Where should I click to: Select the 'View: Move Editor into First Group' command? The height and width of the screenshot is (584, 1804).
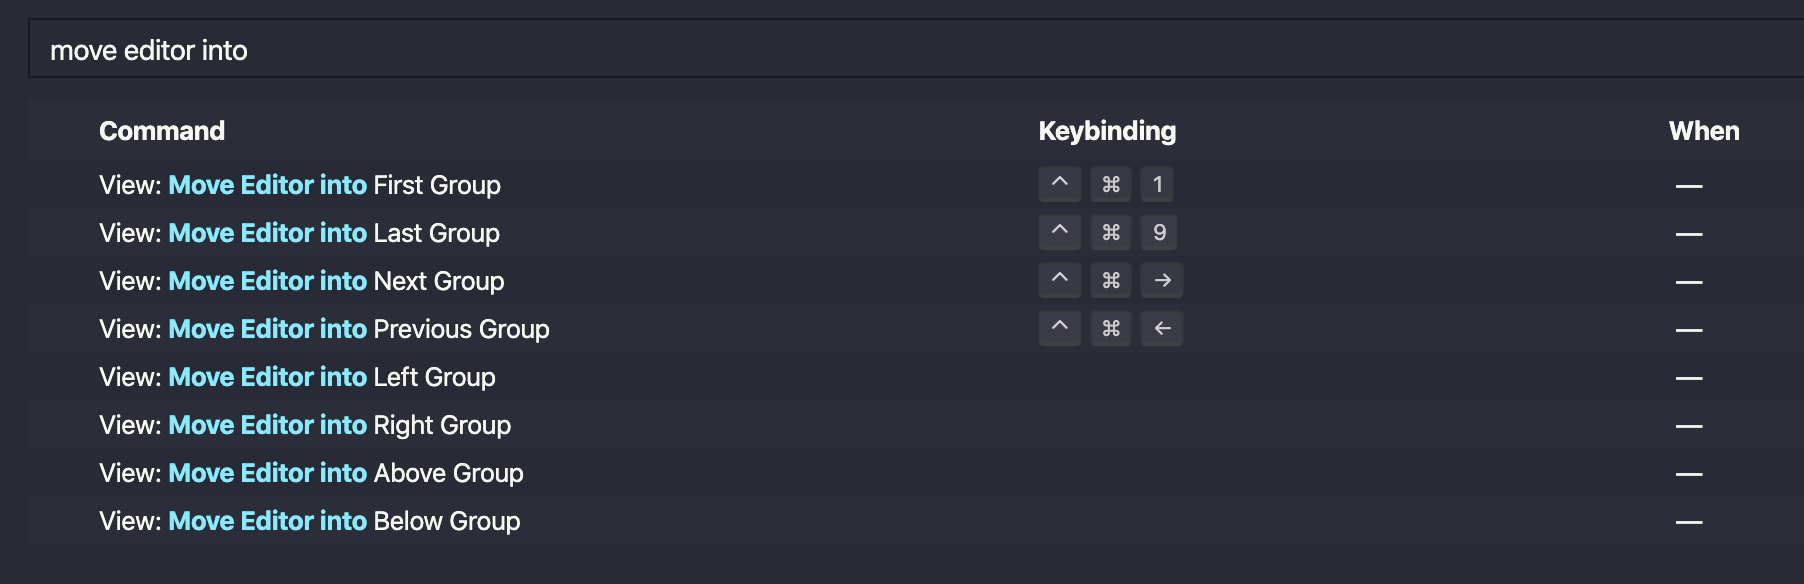tap(300, 185)
